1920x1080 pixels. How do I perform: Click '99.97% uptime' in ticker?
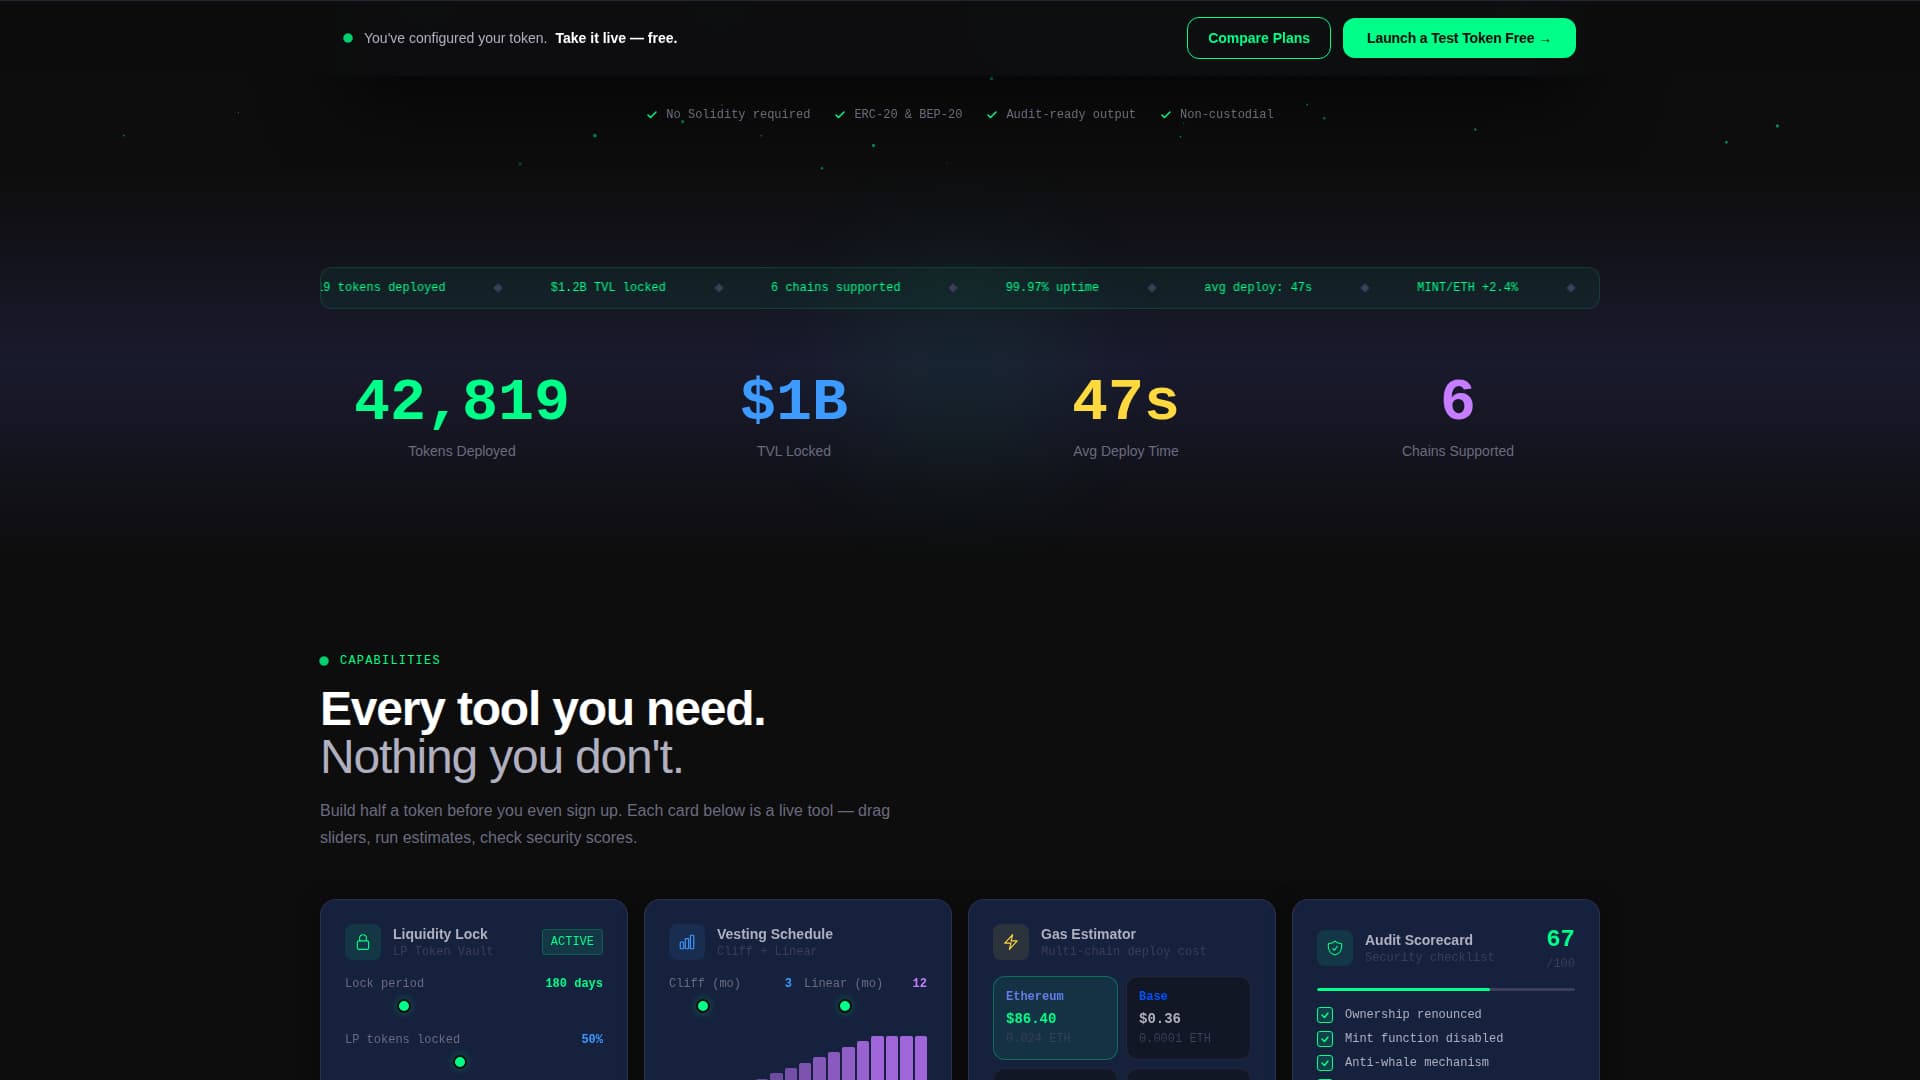pyautogui.click(x=1052, y=287)
